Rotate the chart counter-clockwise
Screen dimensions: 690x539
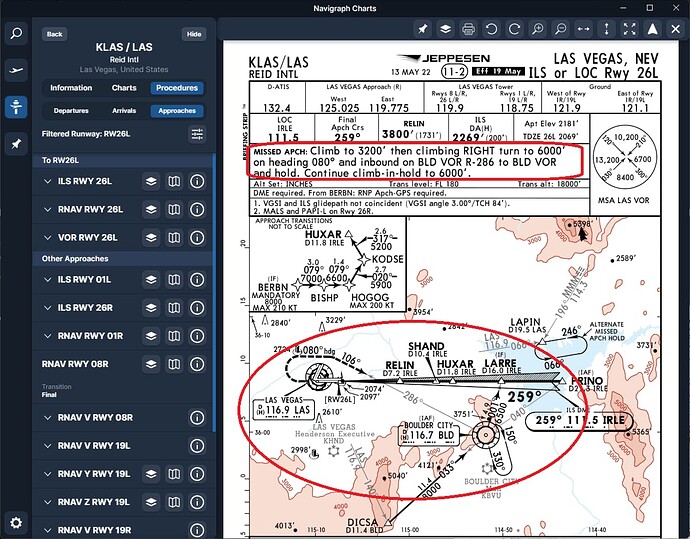[492, 29]
